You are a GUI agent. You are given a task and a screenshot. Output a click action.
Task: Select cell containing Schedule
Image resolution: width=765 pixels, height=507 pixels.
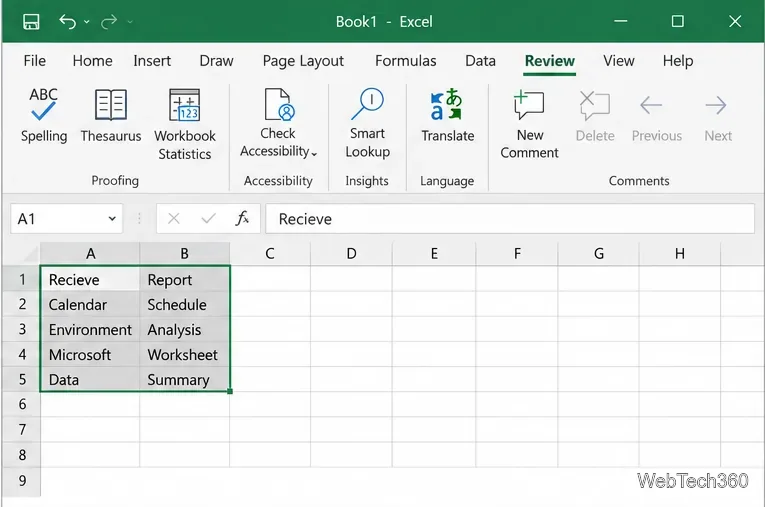point(184,304)
